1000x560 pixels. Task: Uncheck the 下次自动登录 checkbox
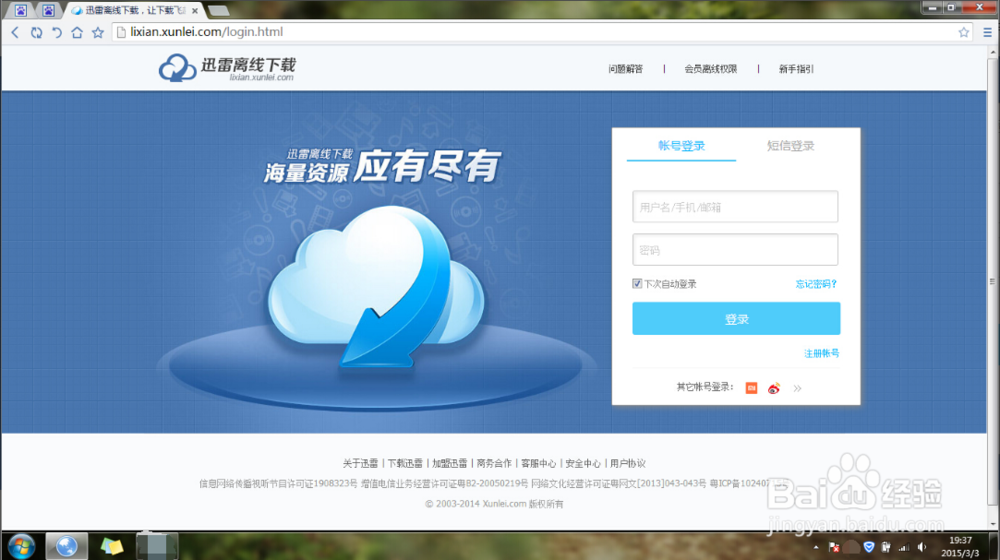[x=636, y=284]
